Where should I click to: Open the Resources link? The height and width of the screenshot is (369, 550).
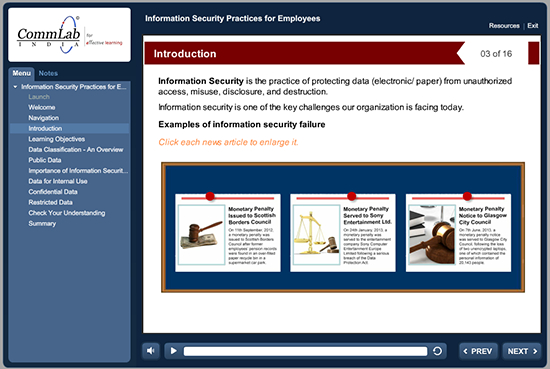[504, 26]
